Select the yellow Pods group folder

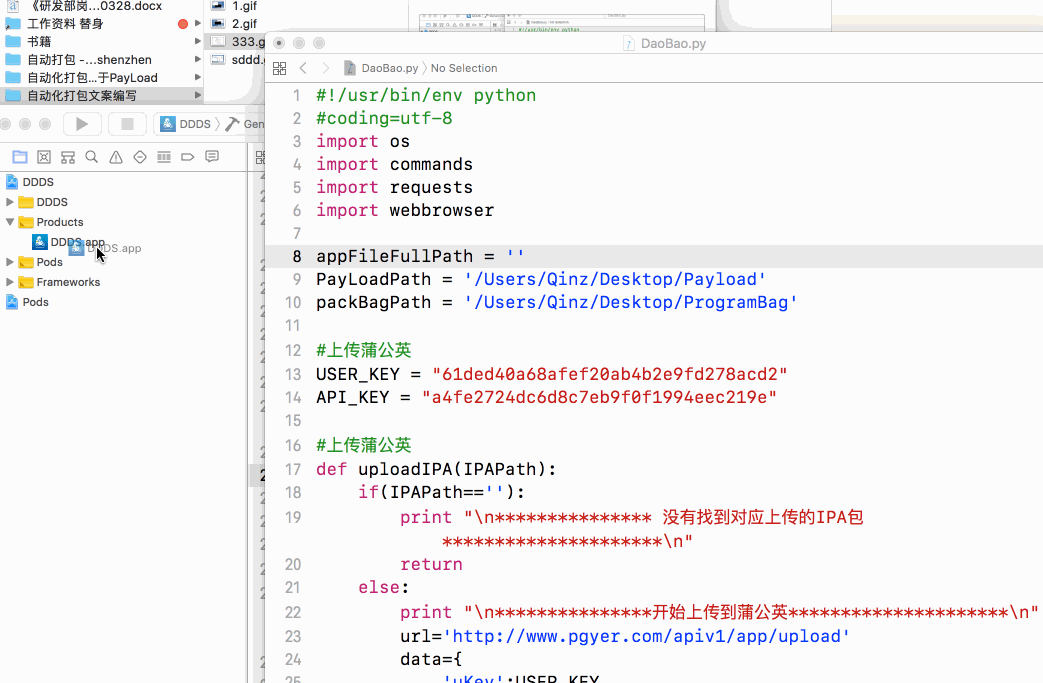tap(41, 261)
